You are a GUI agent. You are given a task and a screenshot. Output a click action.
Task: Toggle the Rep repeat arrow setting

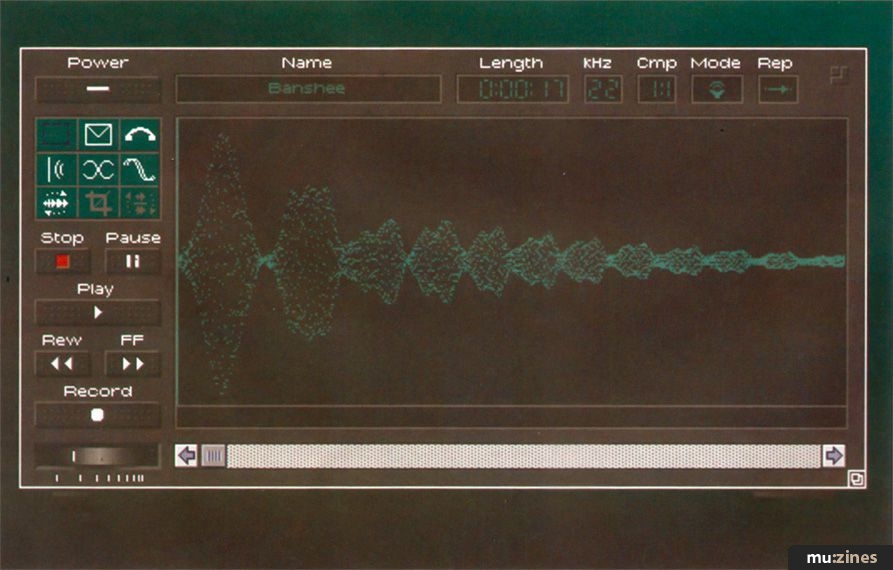(x=777, y=89)
